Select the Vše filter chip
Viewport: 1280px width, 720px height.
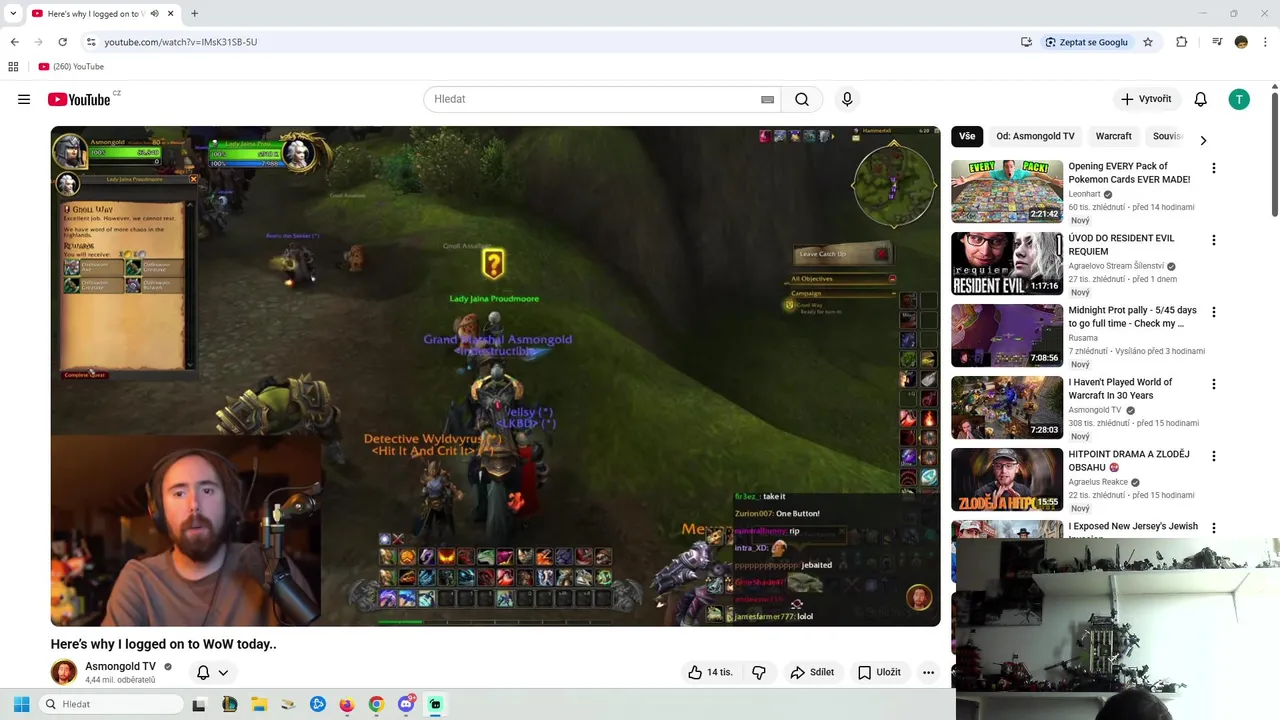point(967,136)
